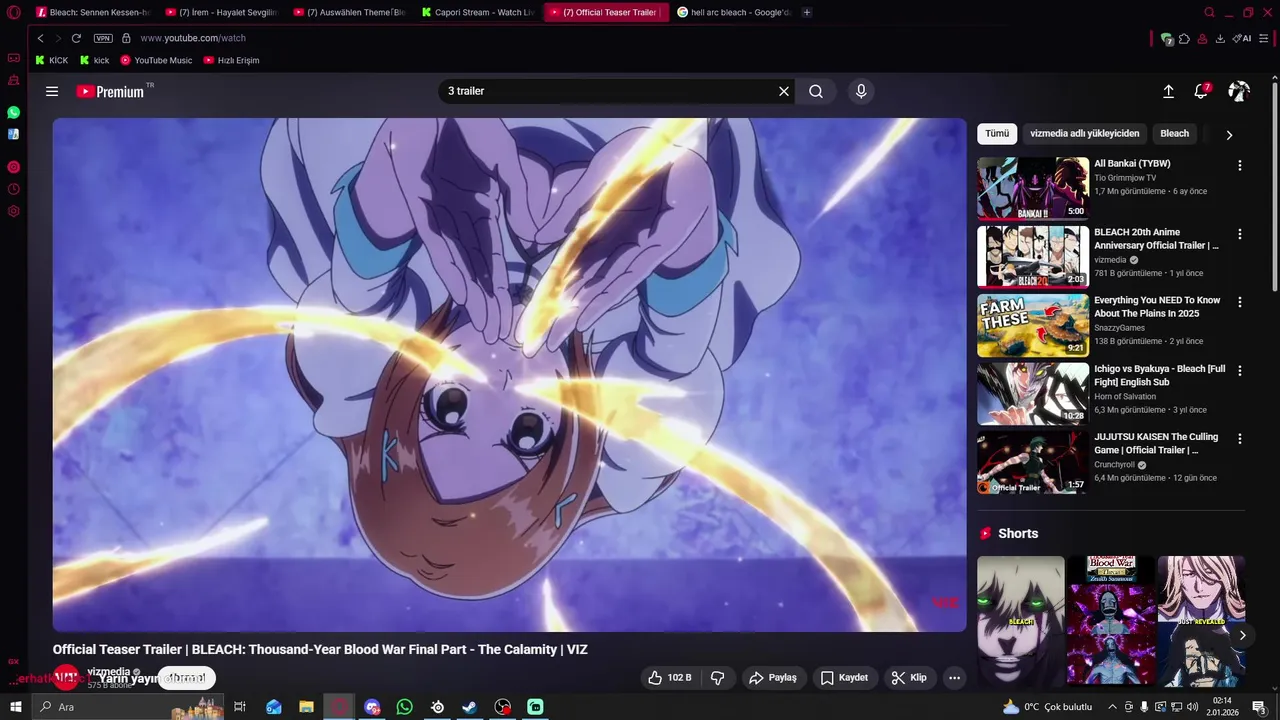Open the YouTube account avatar menu
This screenshot has height=720, width=1280.
tap(1239, 91)
